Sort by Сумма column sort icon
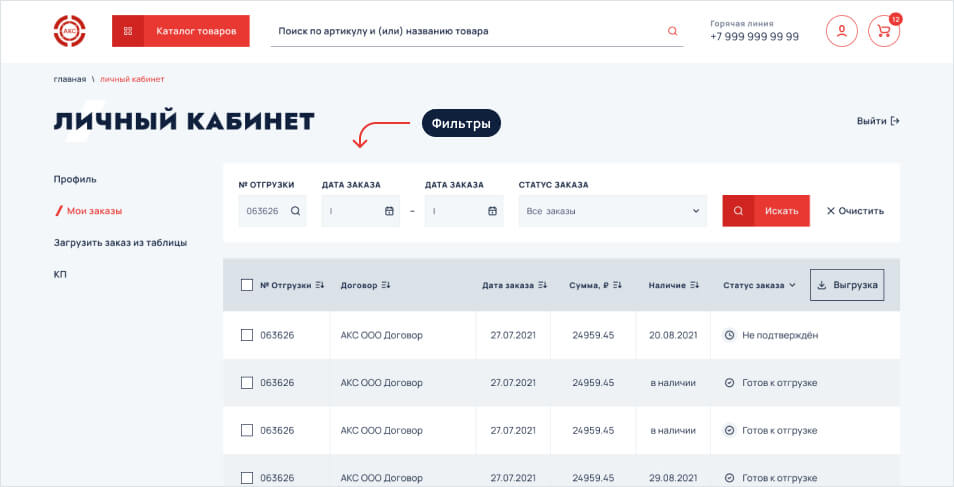 click(620, 285)
